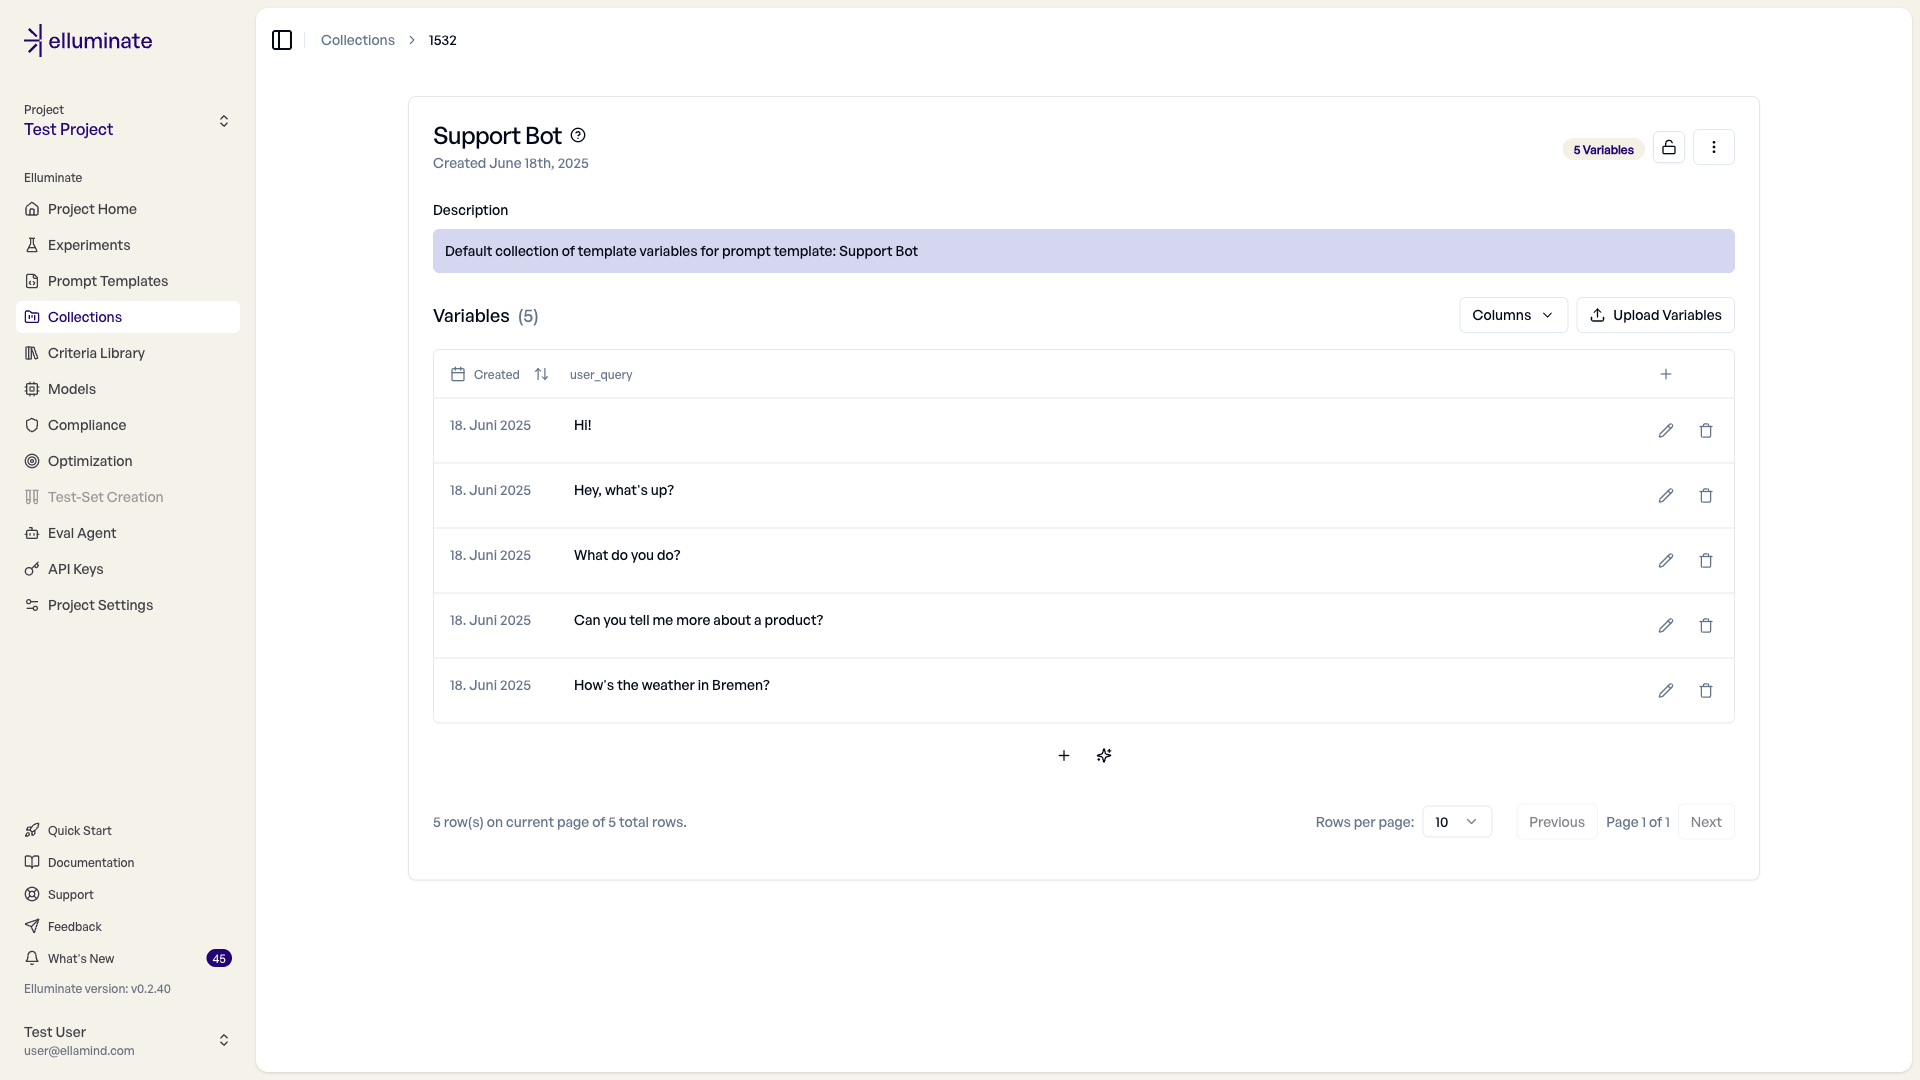Screen dimensions: 1920x1080
Task: Edit the 'Hey, what's up?' row
Action: 1665,496
